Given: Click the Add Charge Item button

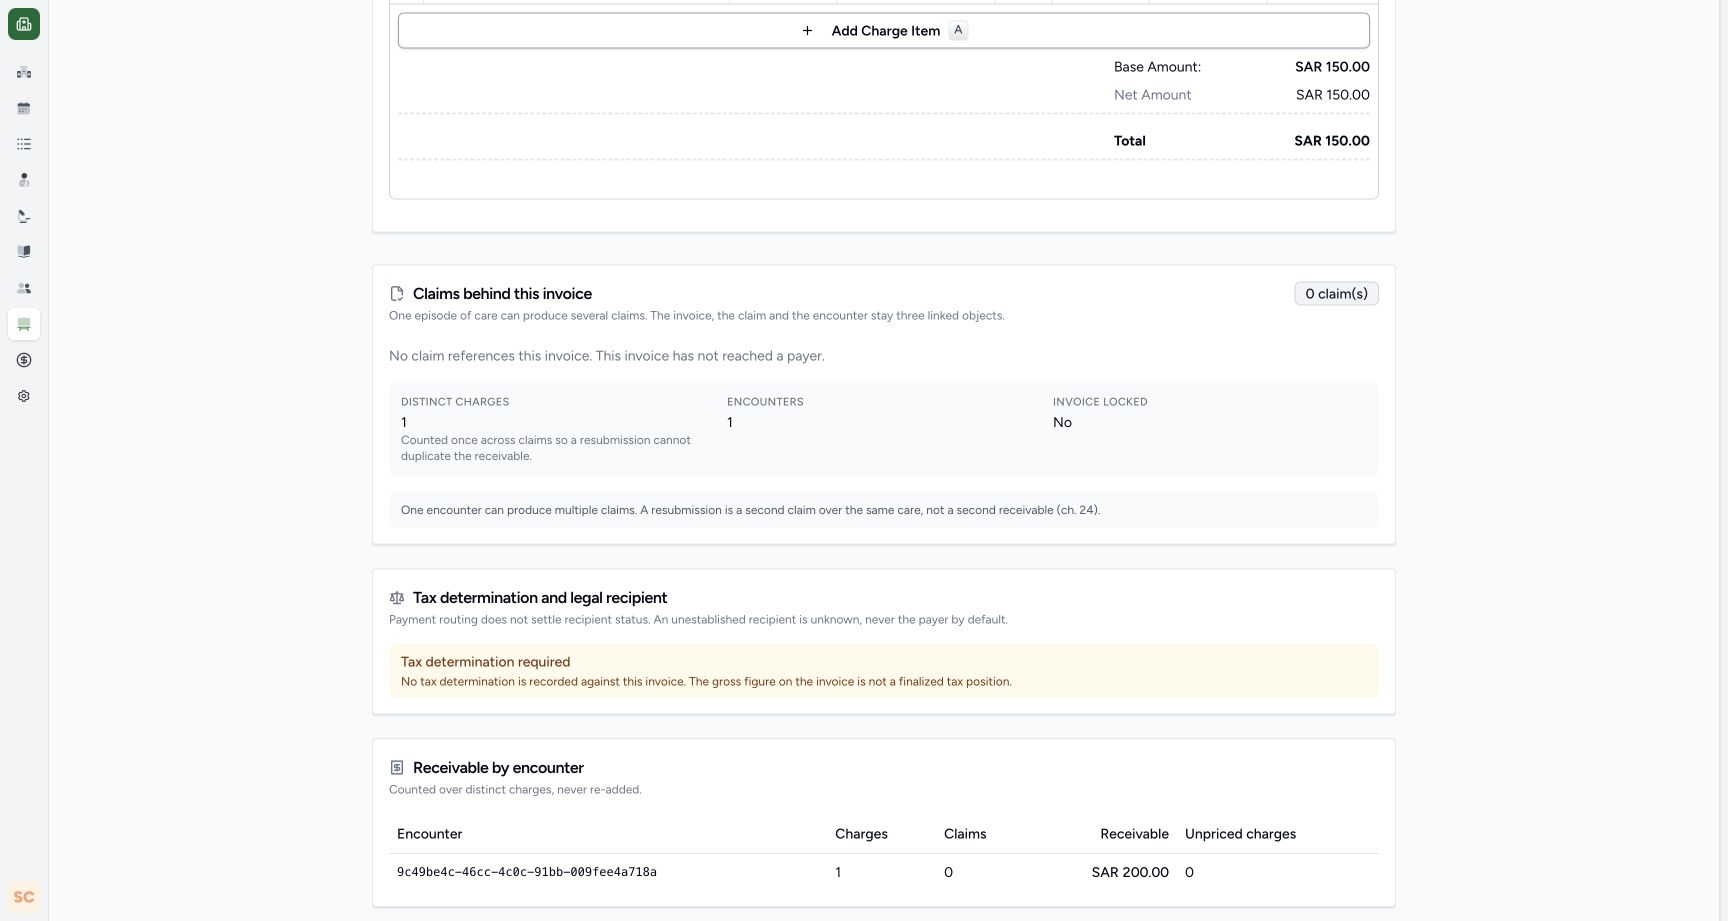Looking at the screenshot, I should 884,31.
